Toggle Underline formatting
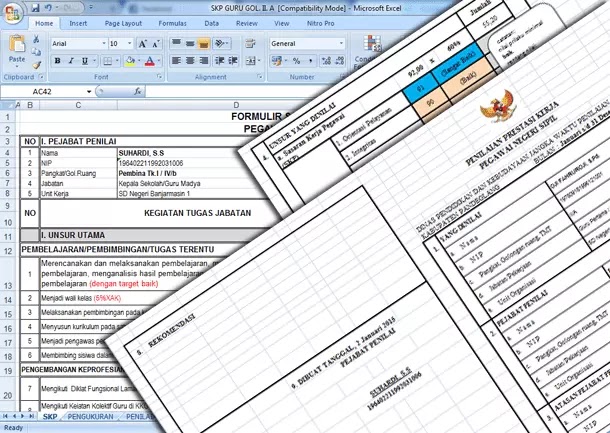The image size is (610, 433). tap(84, 61)
